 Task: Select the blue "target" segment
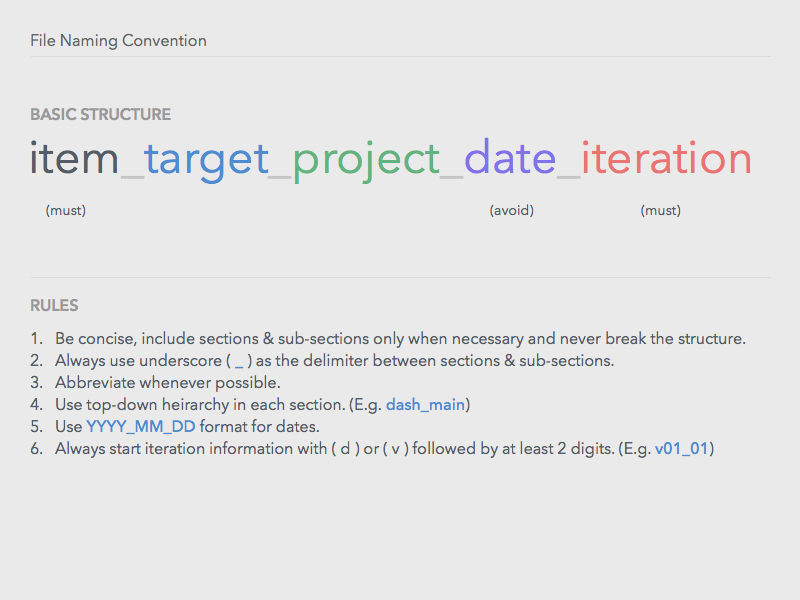pyautogui.click(x=204, y=158)
